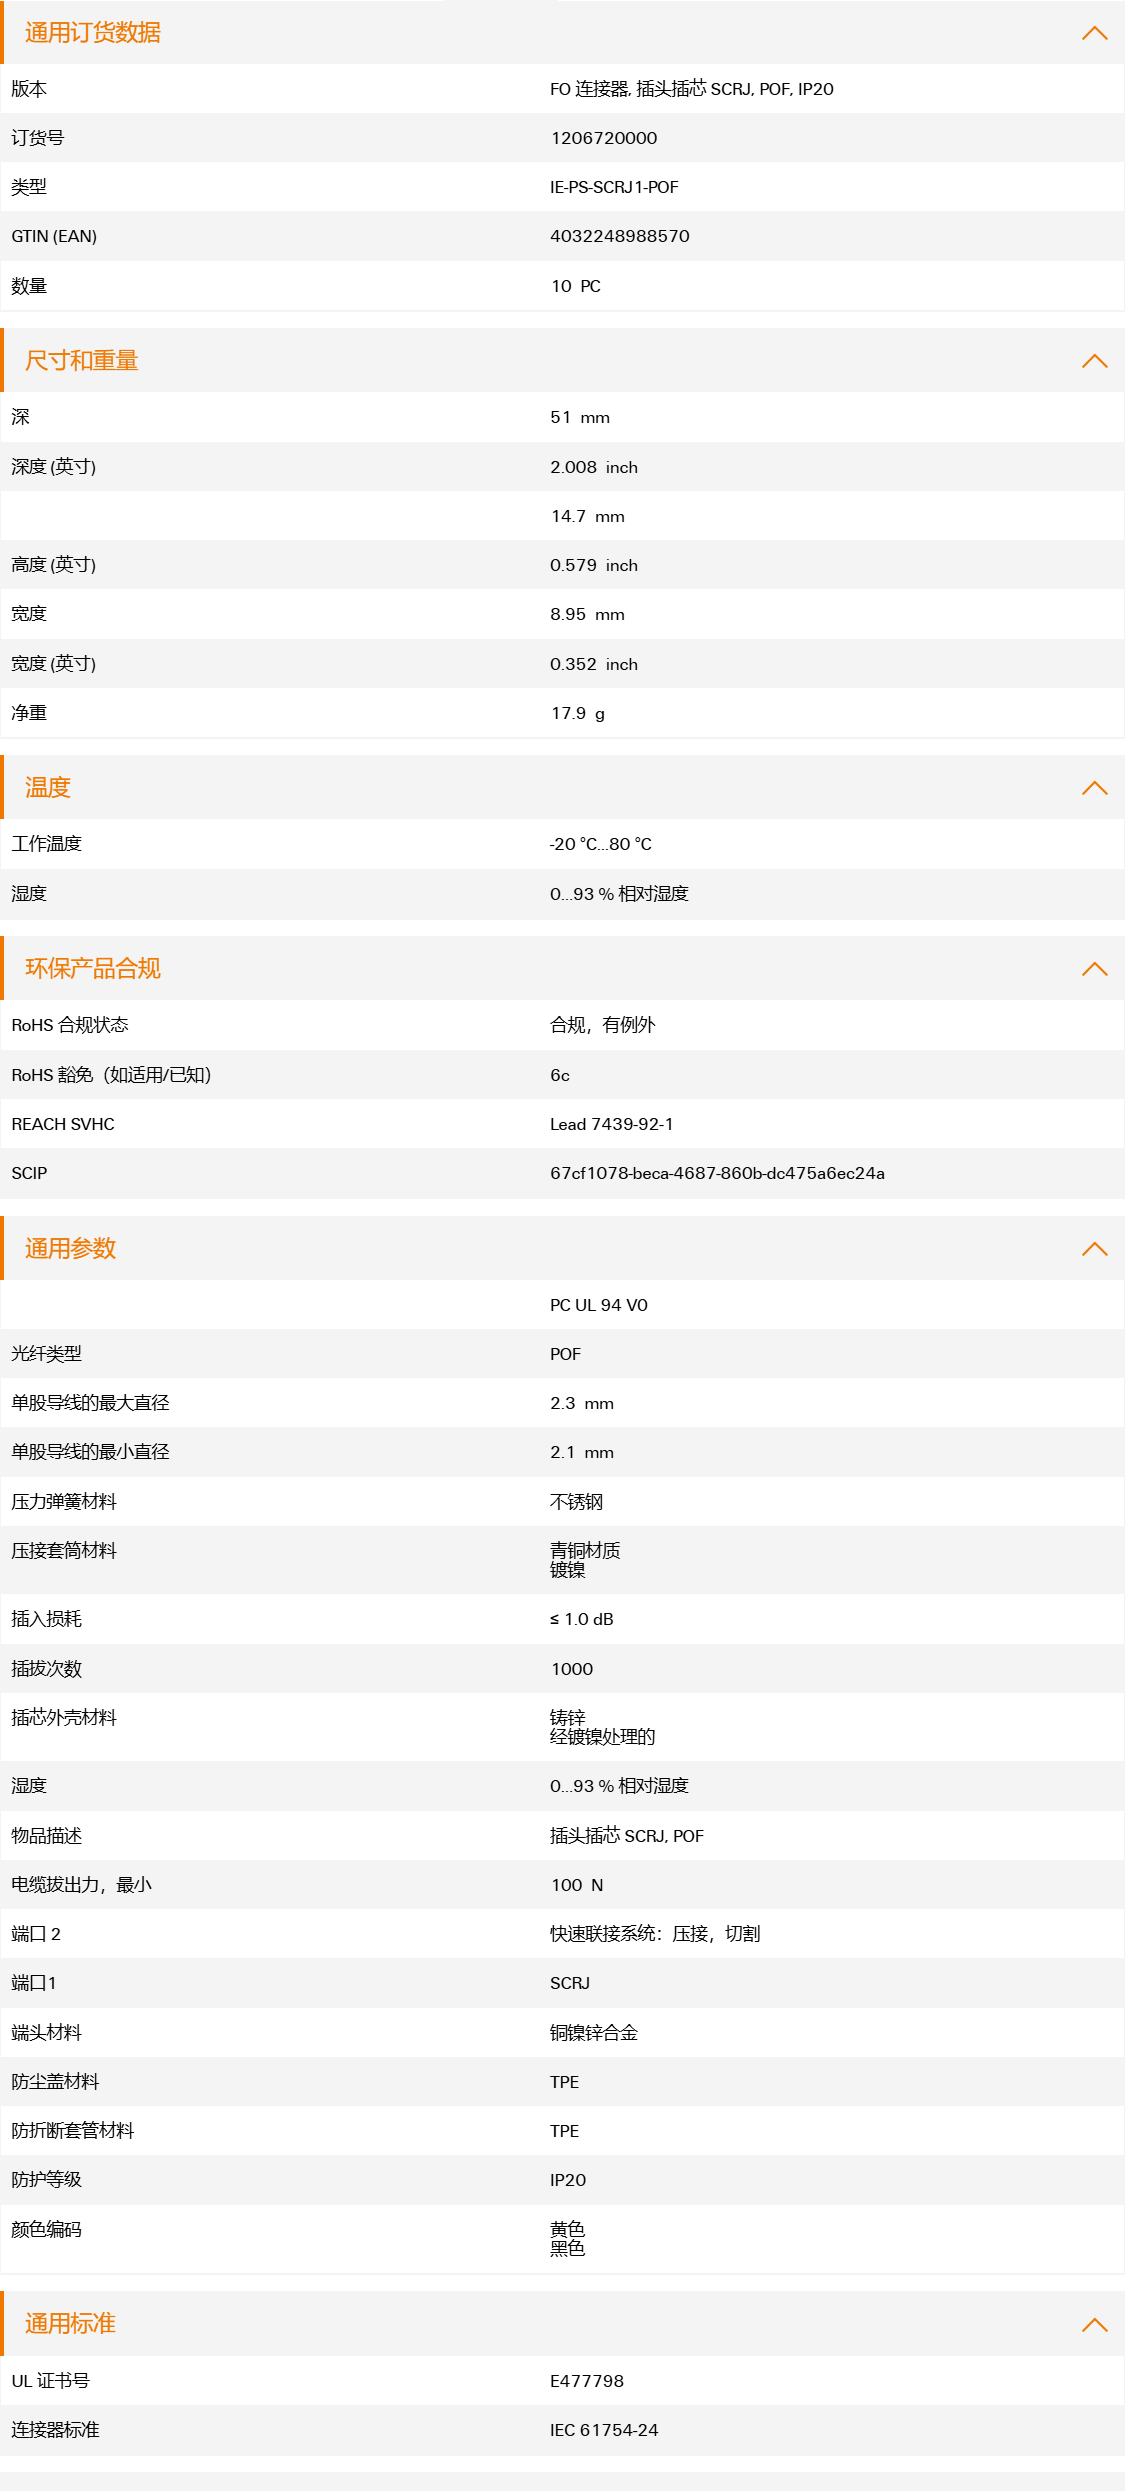The height and width of the screenshot is (2491, 1125).
Task: Collapse the 通用参数 section chevron
Action: (1094, 1249)
